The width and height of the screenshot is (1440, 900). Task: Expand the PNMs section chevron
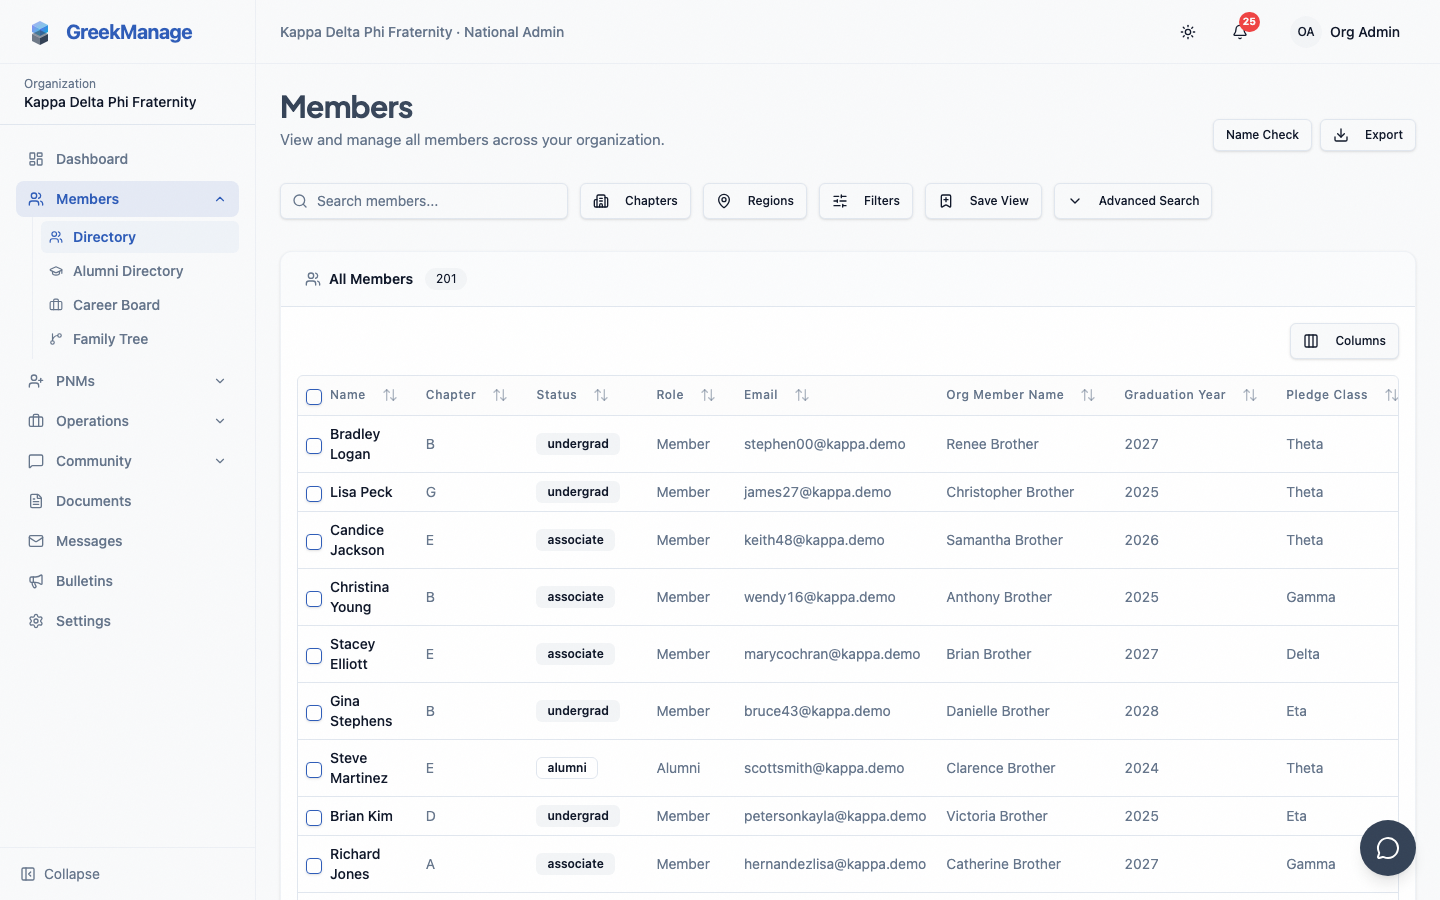coord(220,381)
